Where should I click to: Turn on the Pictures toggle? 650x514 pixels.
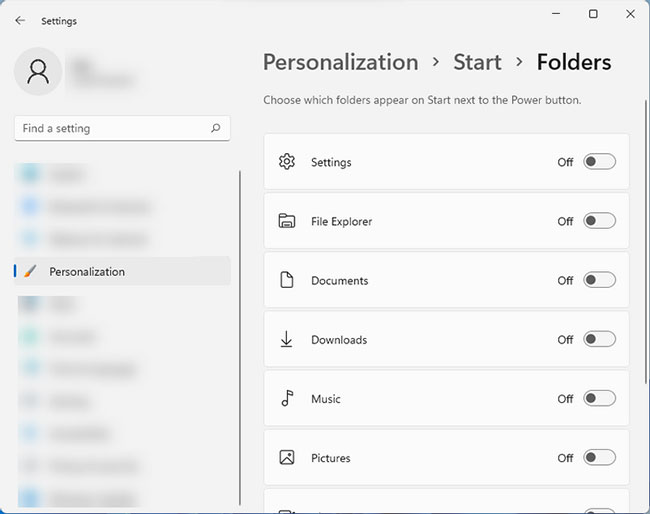coord(599,457)
